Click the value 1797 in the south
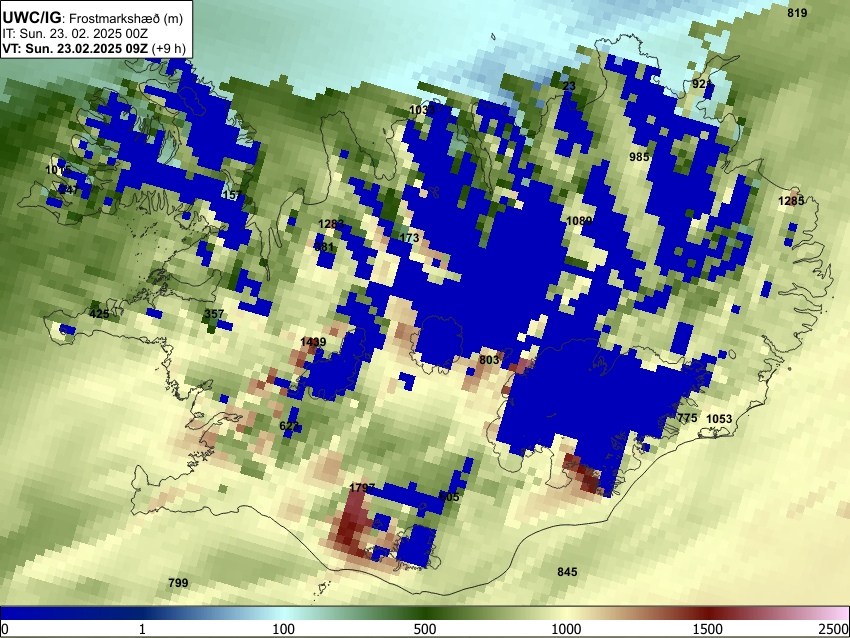 [362, 488]
